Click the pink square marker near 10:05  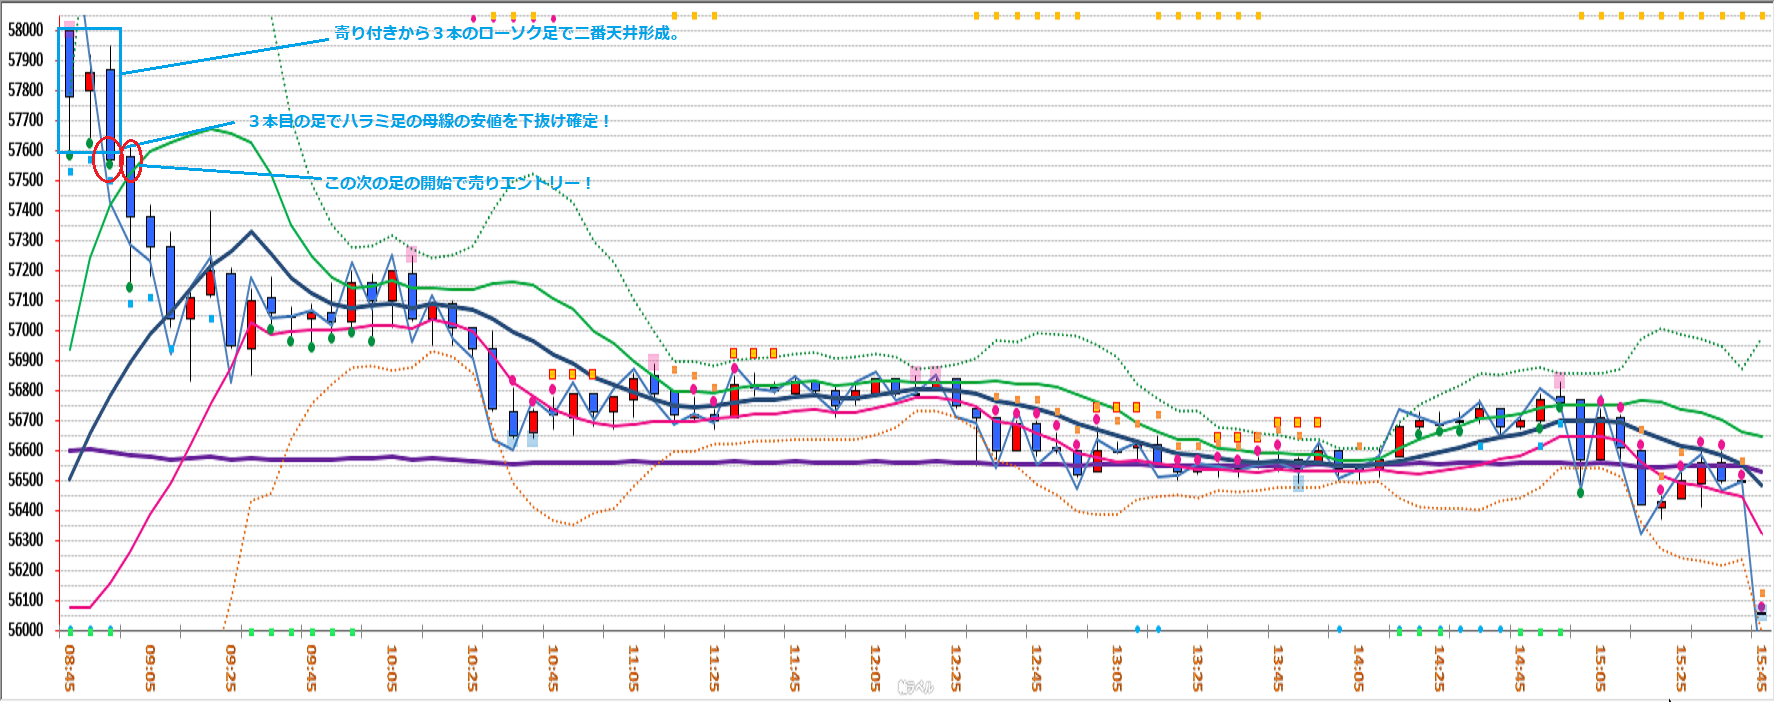point(411,254)
